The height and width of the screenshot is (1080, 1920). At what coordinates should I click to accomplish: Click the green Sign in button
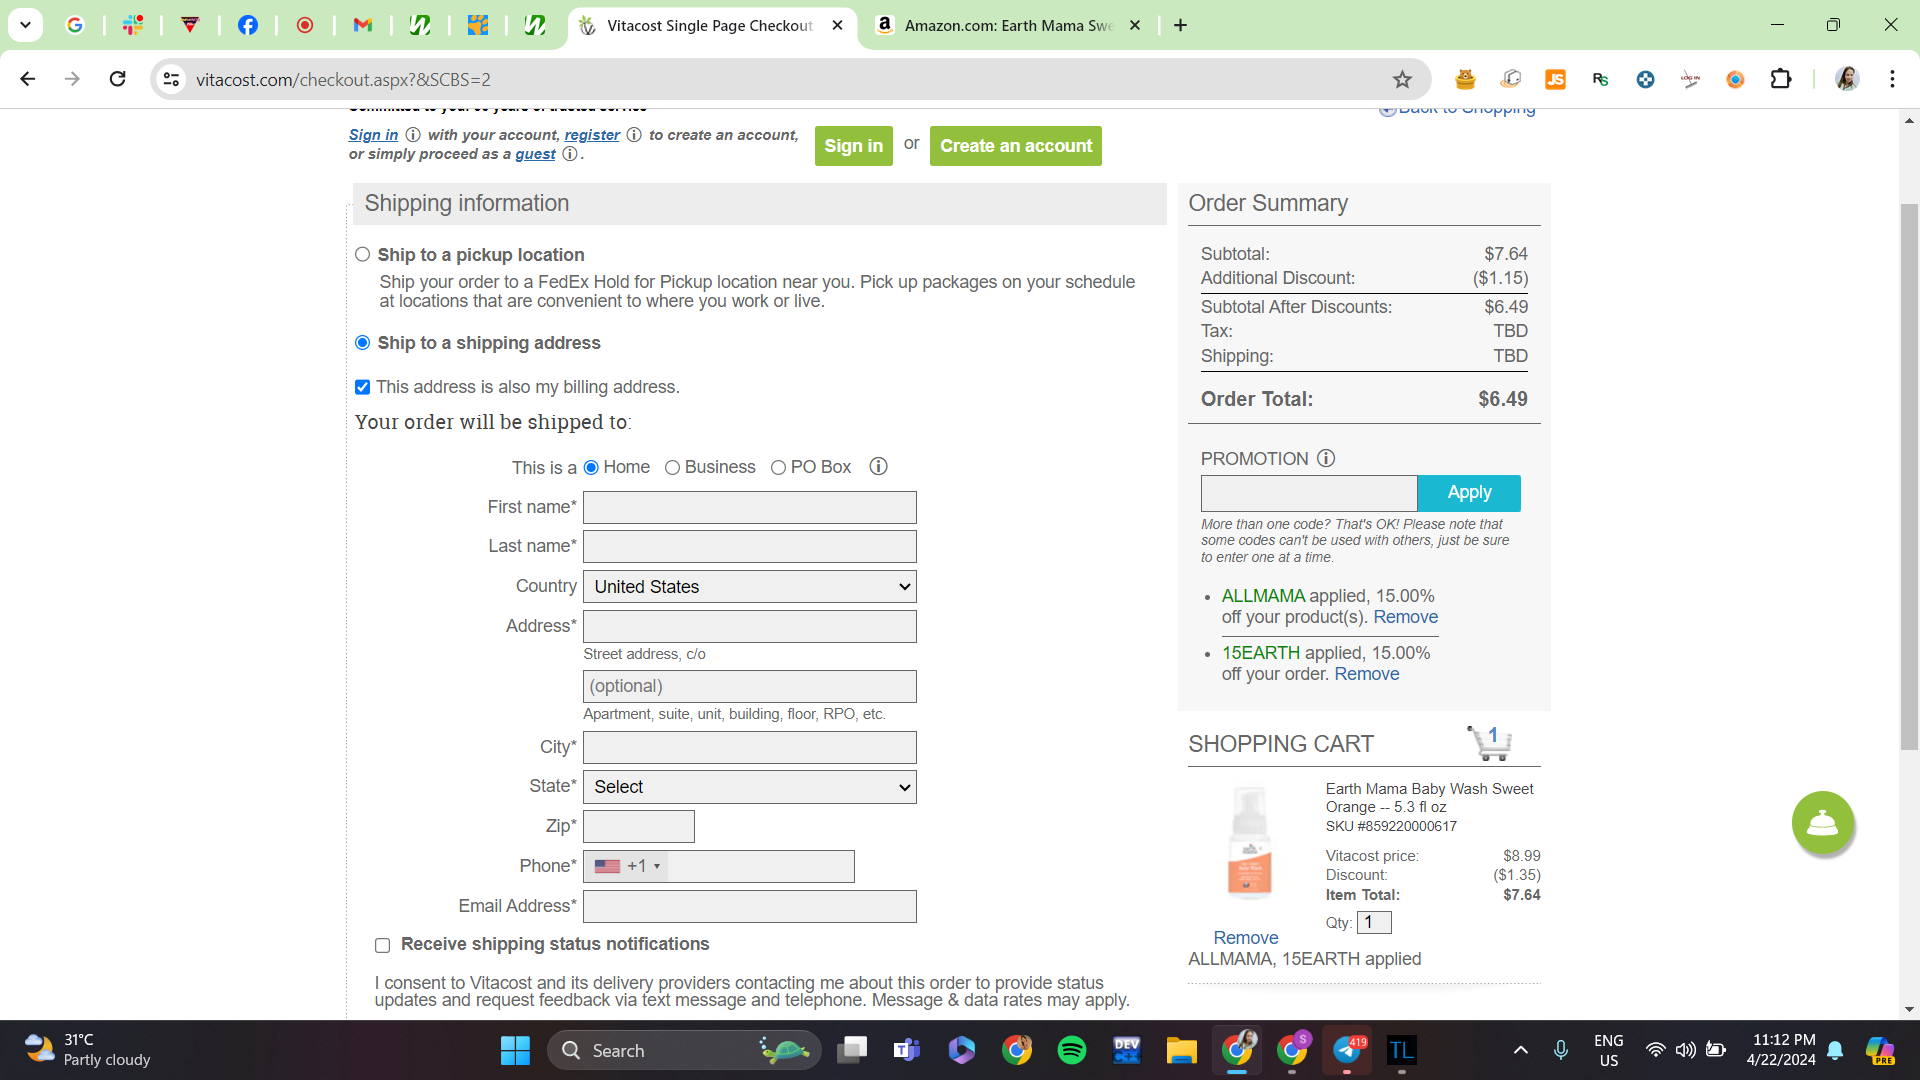pos(854,146)
